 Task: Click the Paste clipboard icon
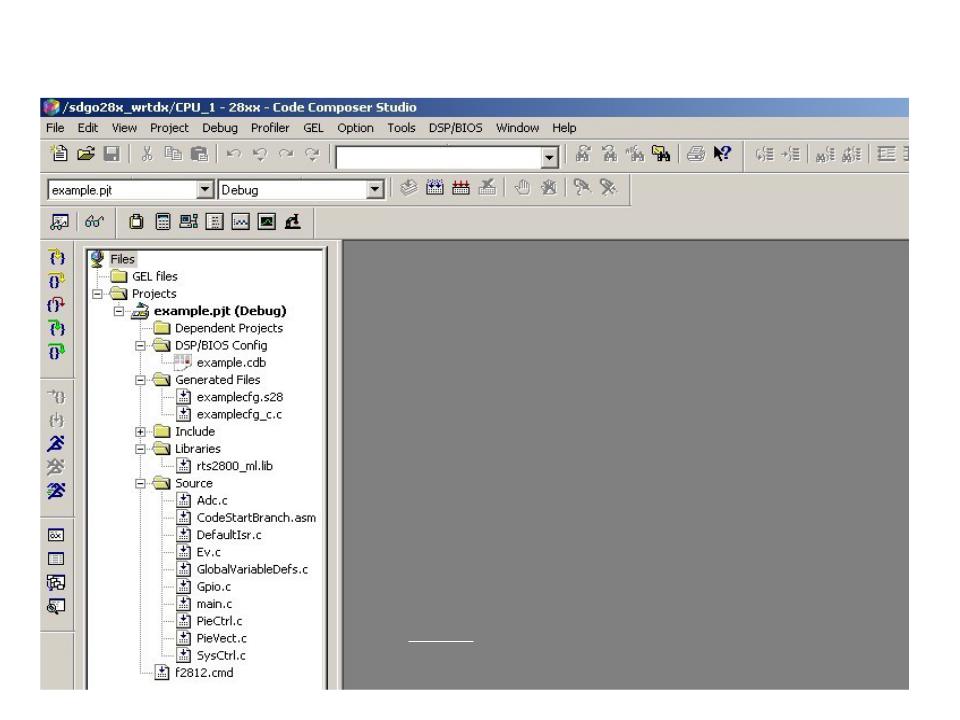click(200, 153)
